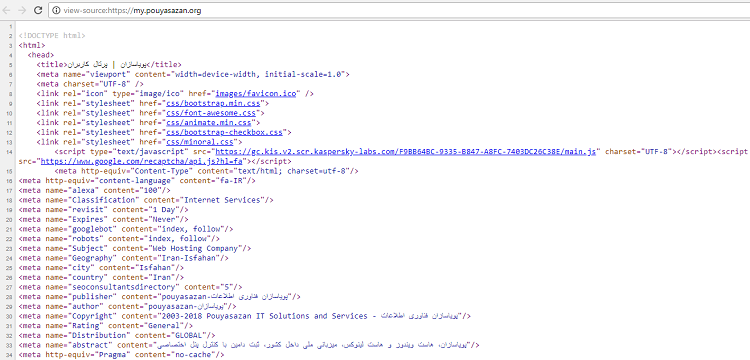
Task: Open the css/bootstrap-checkbox.css link
Action: pos(224,132)
